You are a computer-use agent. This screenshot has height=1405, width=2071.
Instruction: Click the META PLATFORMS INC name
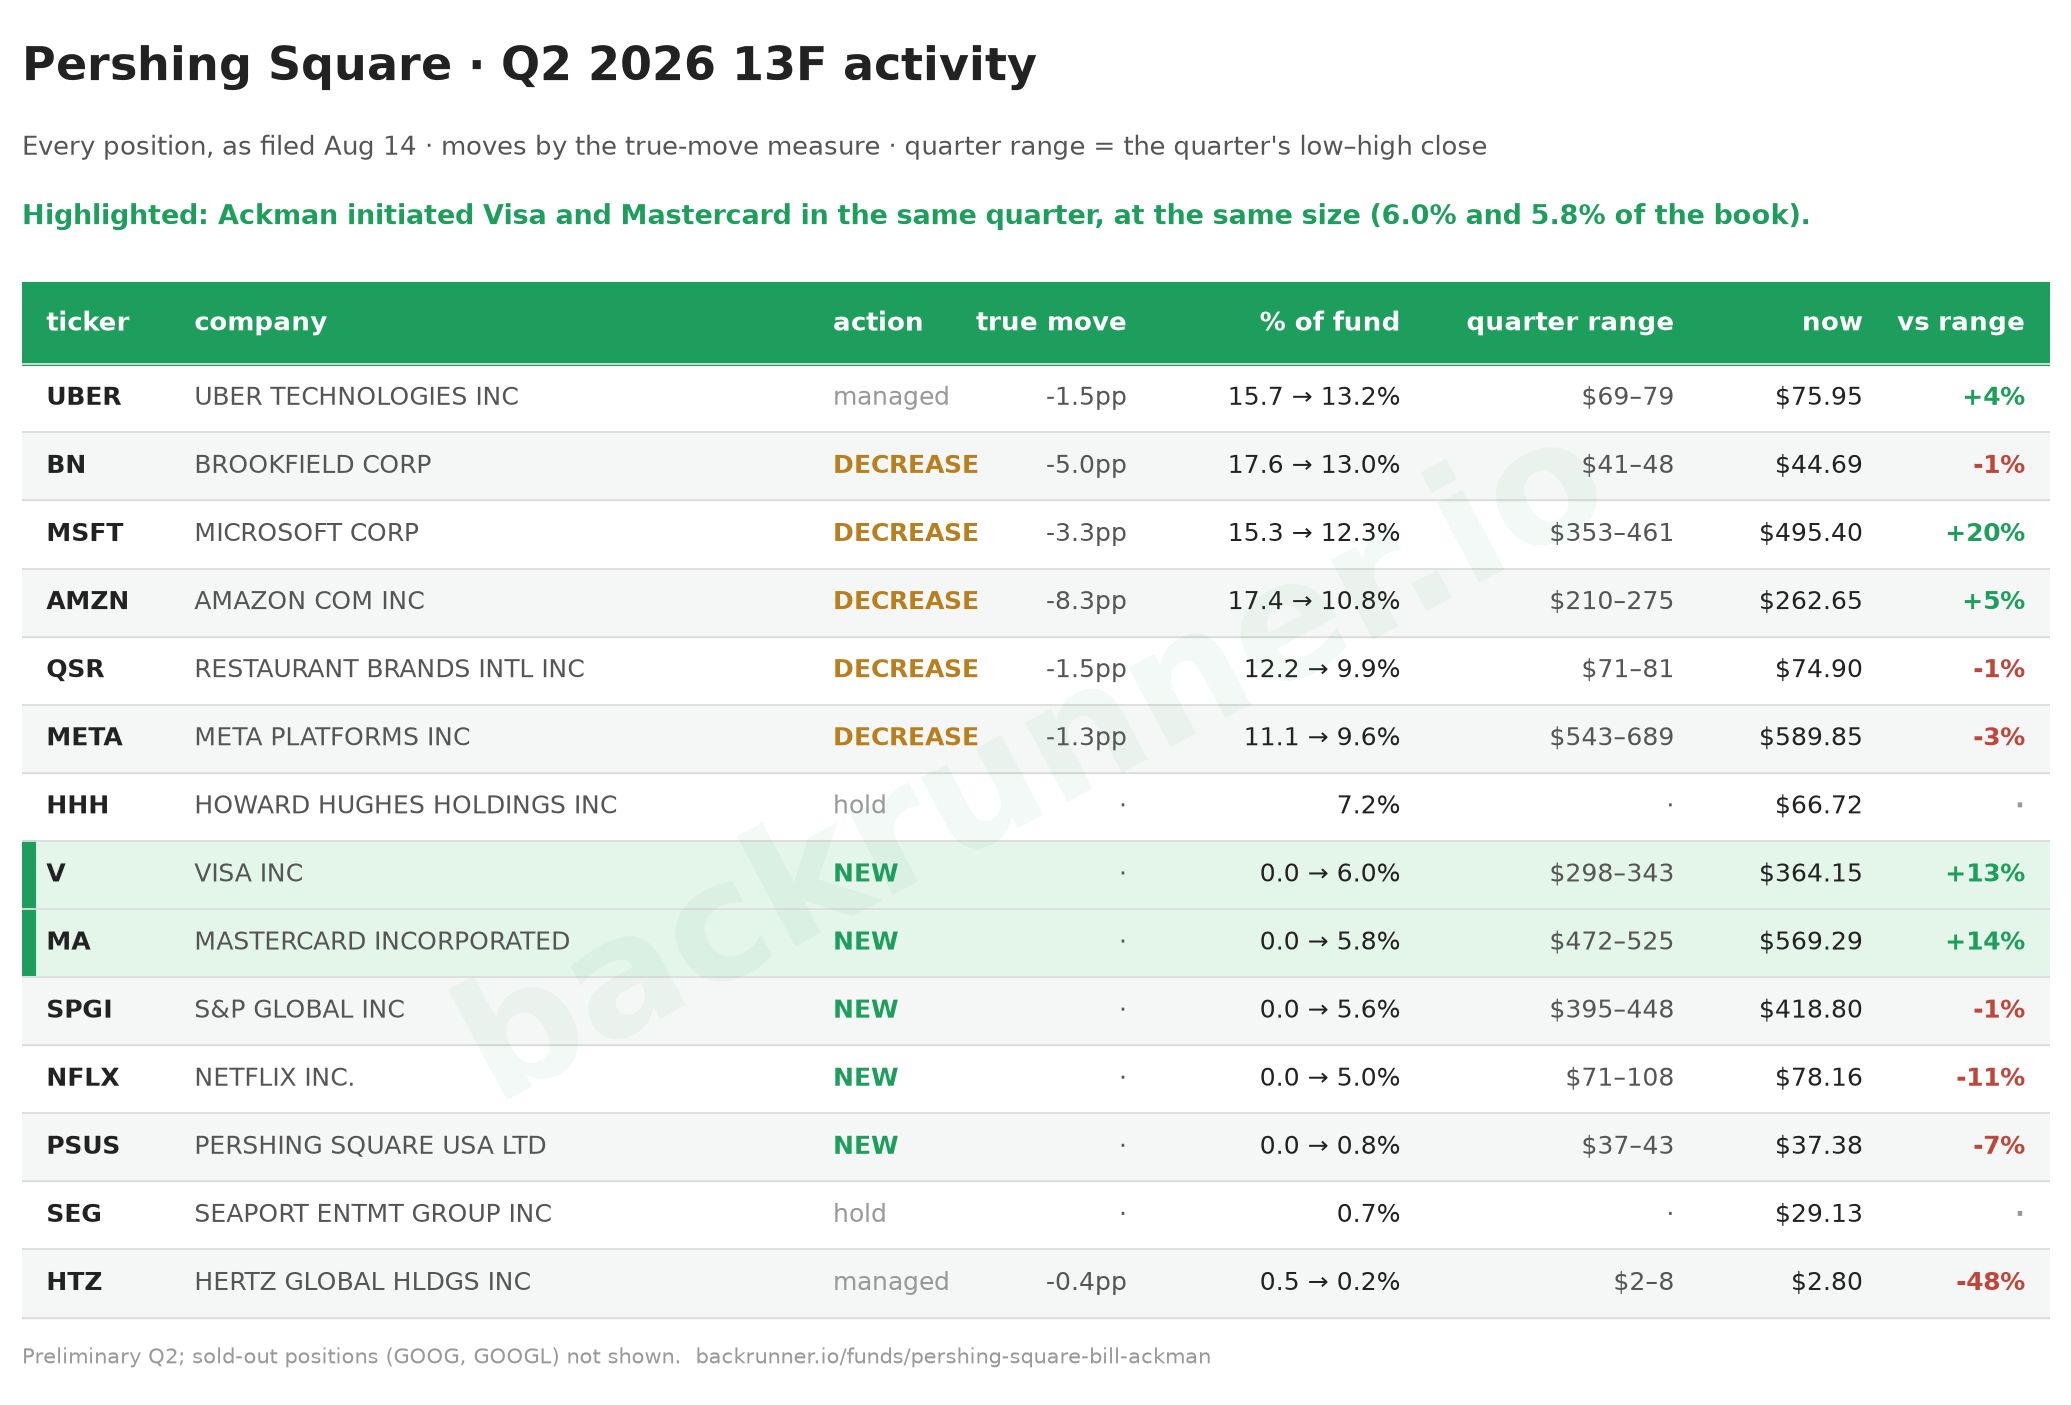pyautogui.click(x=332, y=737)
